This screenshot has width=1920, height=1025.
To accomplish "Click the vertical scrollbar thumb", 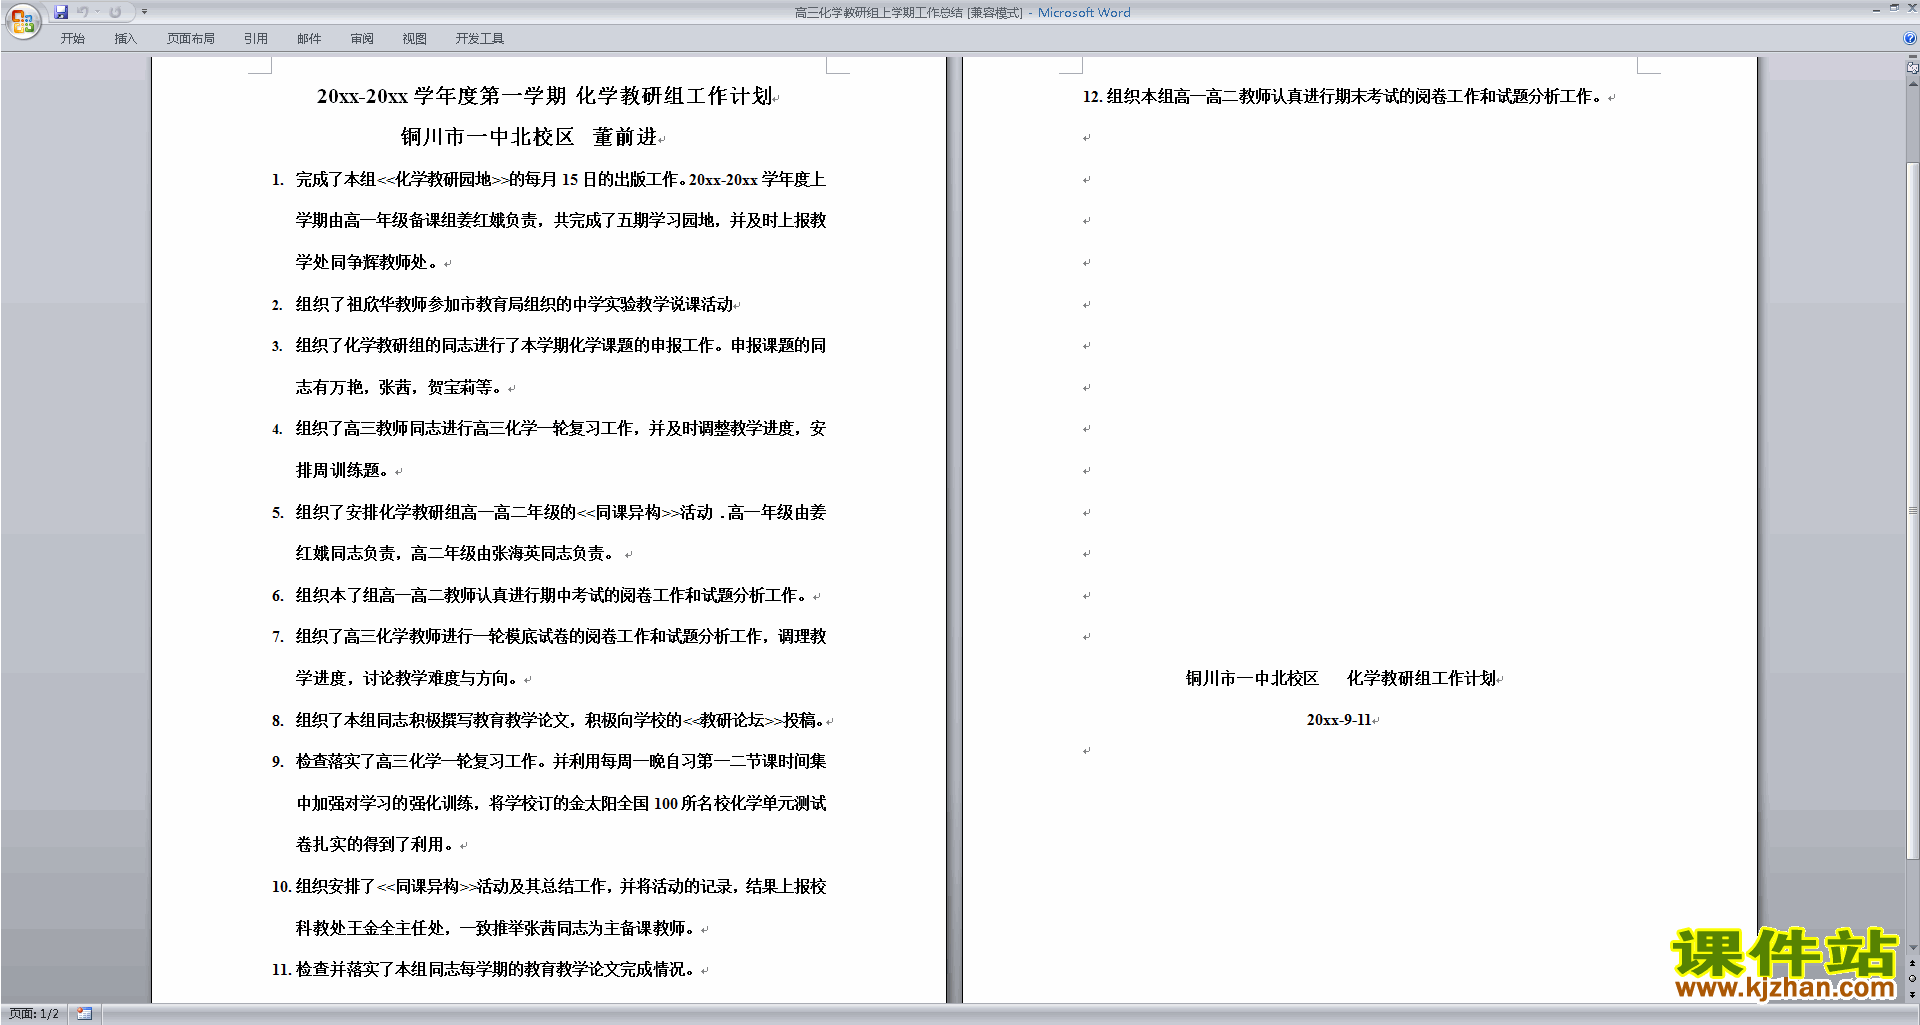I will [x=1912, y=510].
